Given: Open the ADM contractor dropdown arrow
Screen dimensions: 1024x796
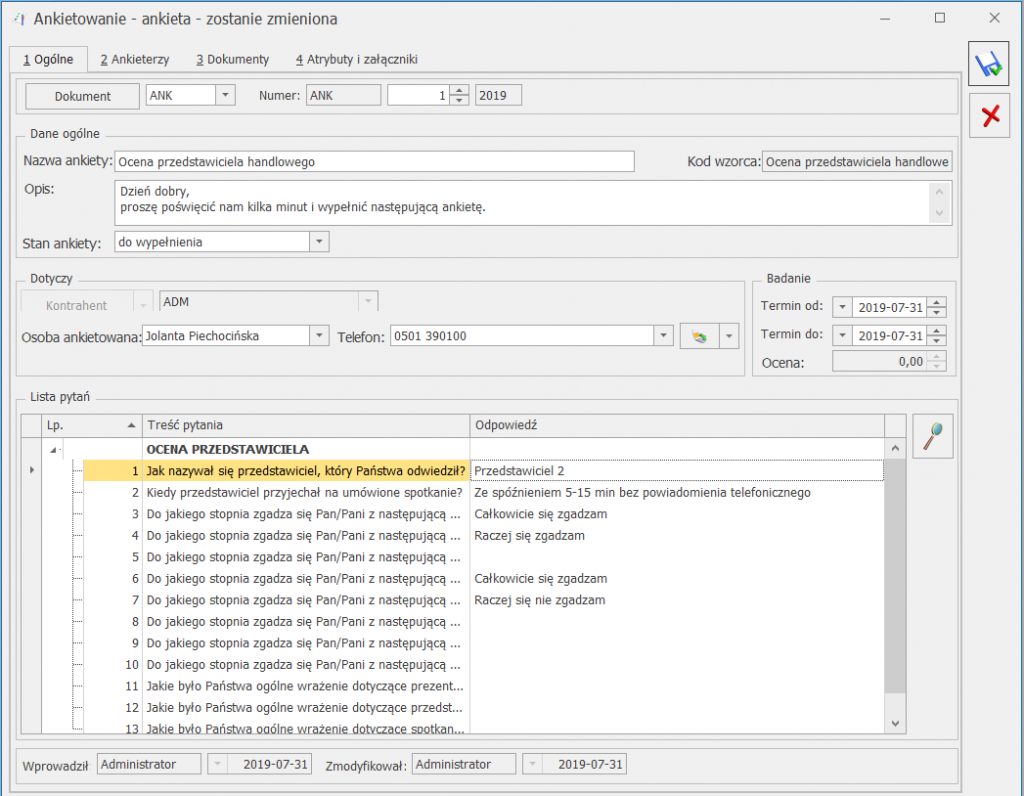Looking at the screenshot, I should tap(368, 301).
